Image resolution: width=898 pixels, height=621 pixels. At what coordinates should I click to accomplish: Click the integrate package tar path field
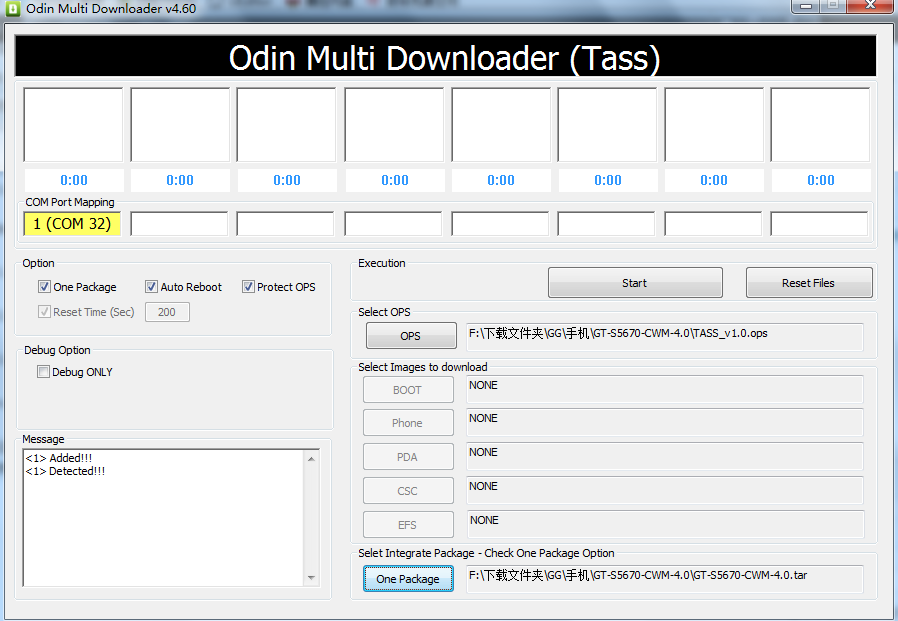(664, 578)
